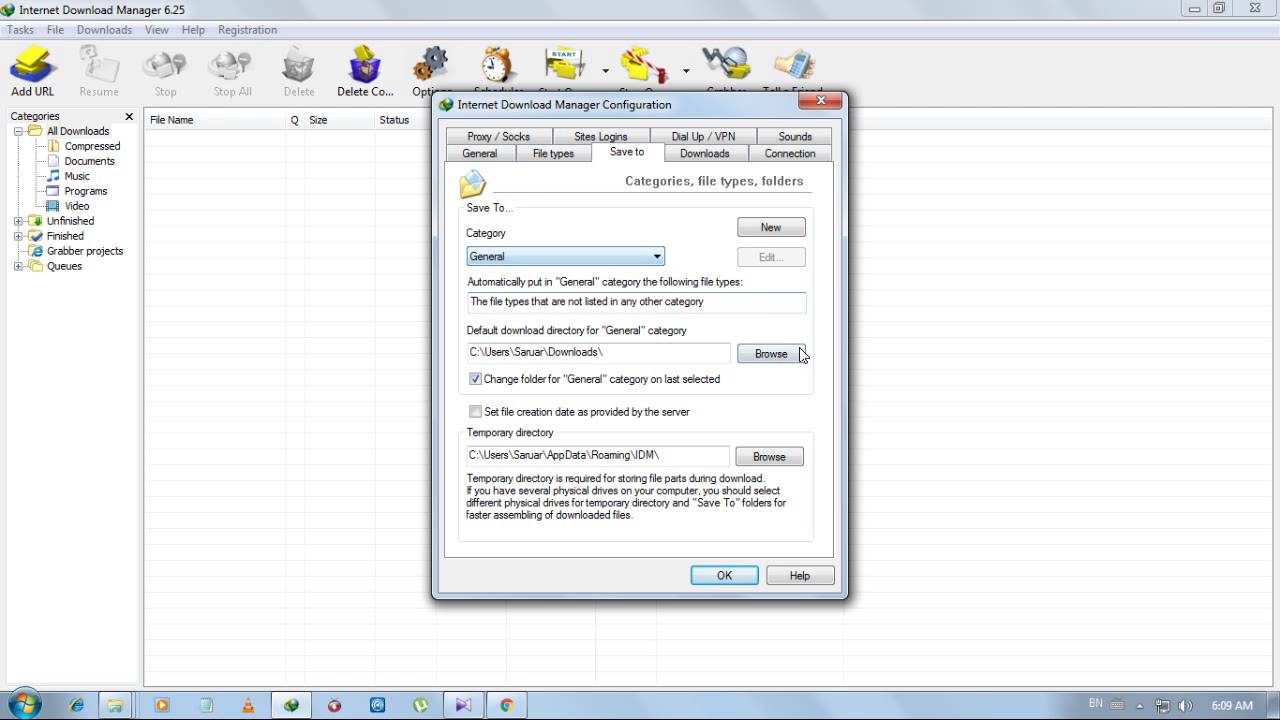Switch to the Connection tab

coord(790,153)
